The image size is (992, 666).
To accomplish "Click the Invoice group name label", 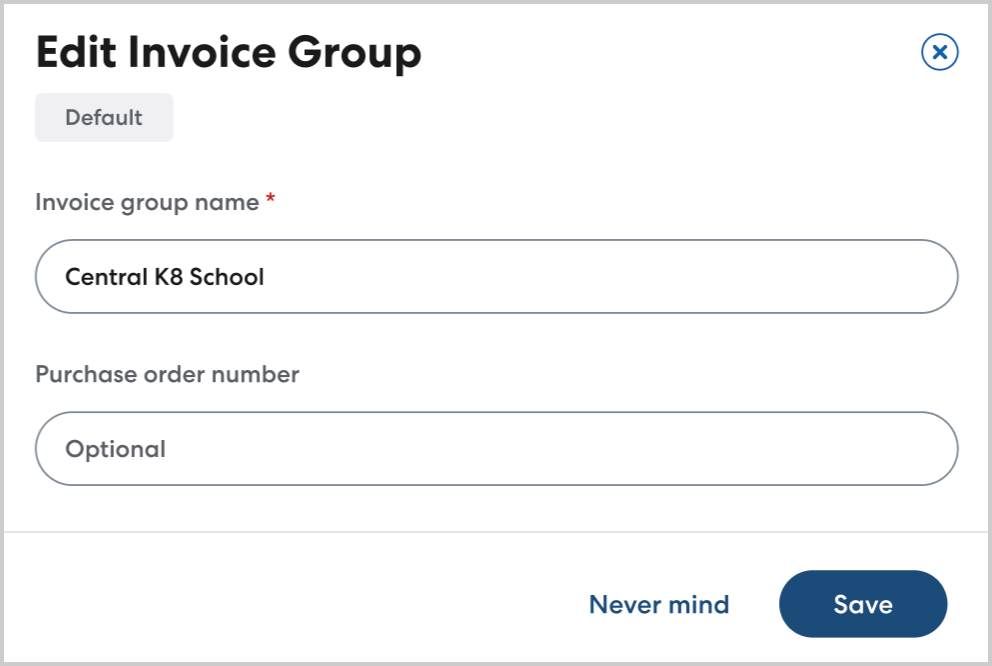I will (144, 201).
